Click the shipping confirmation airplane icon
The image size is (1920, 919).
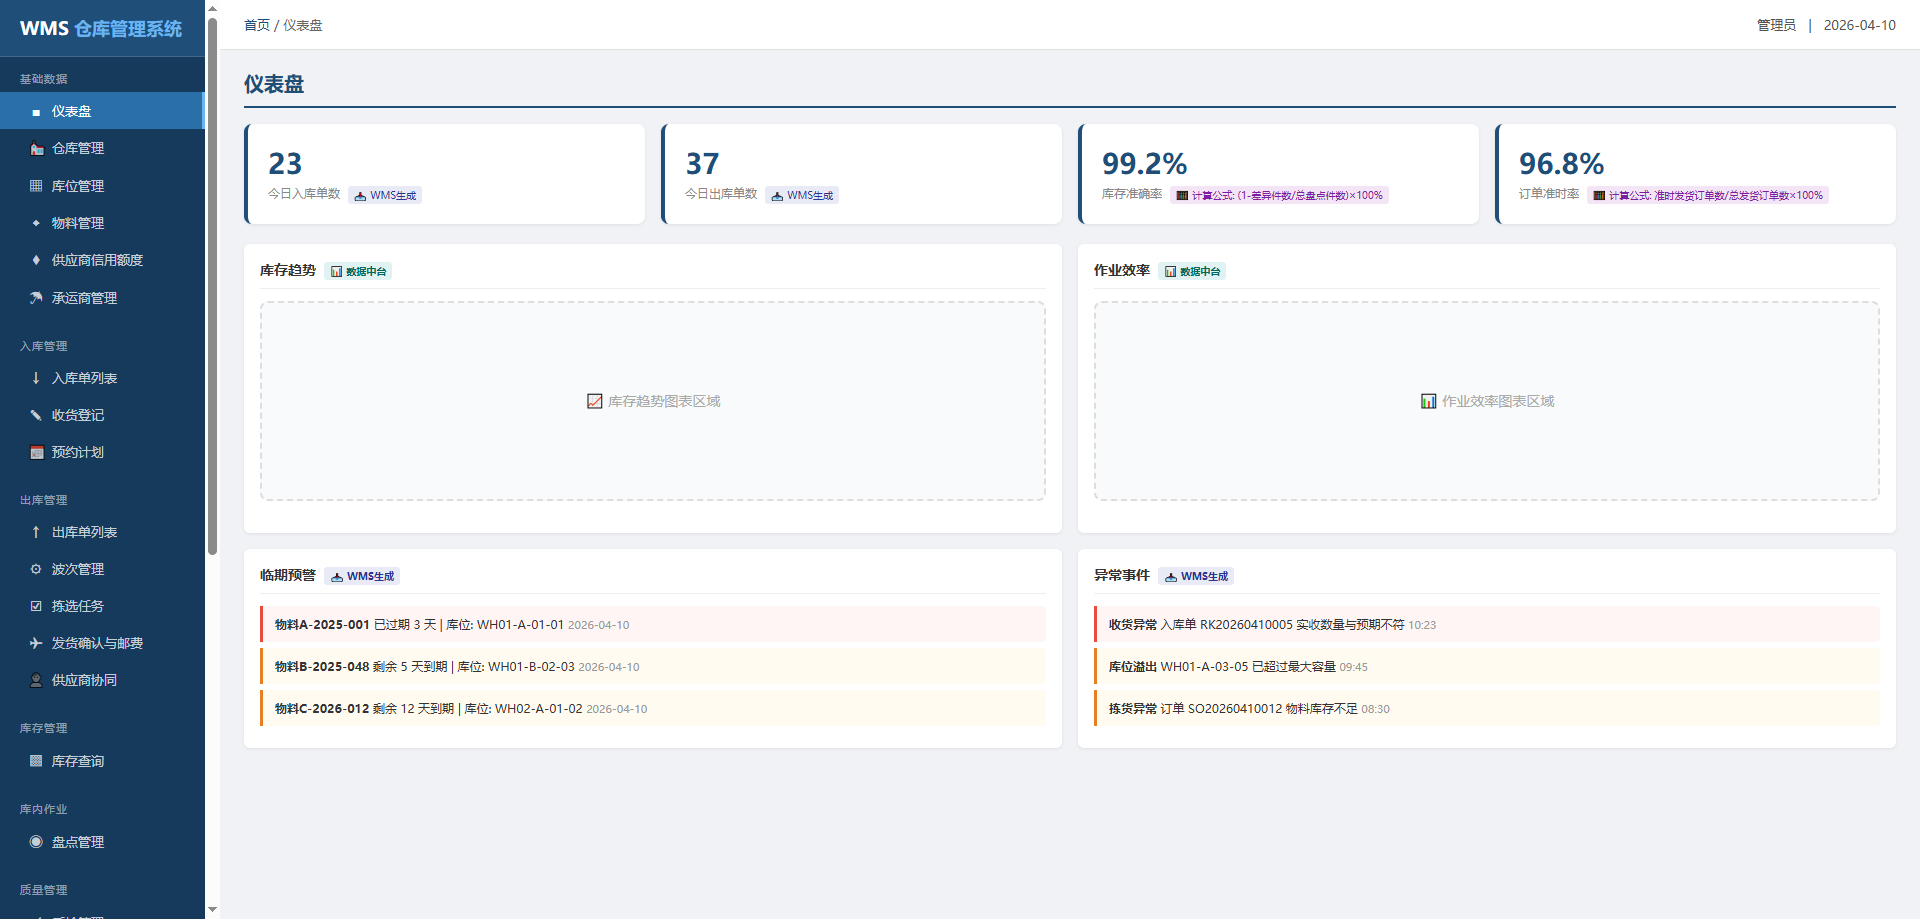[36, 643]
